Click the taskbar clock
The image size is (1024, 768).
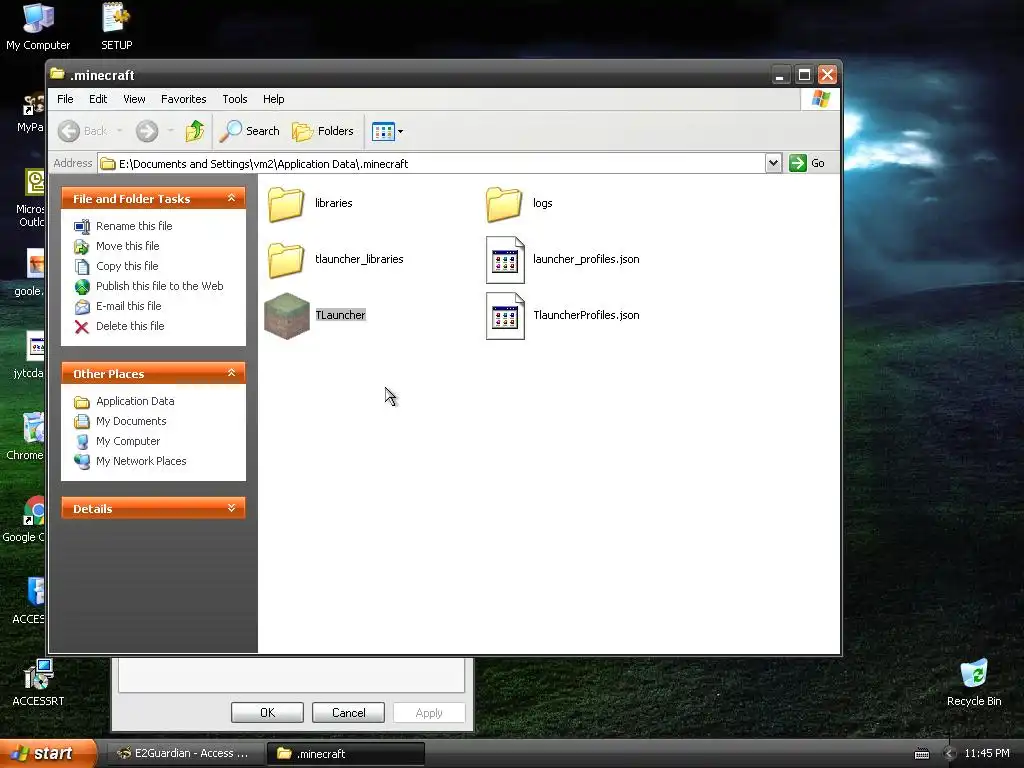[x=987, y=754]
